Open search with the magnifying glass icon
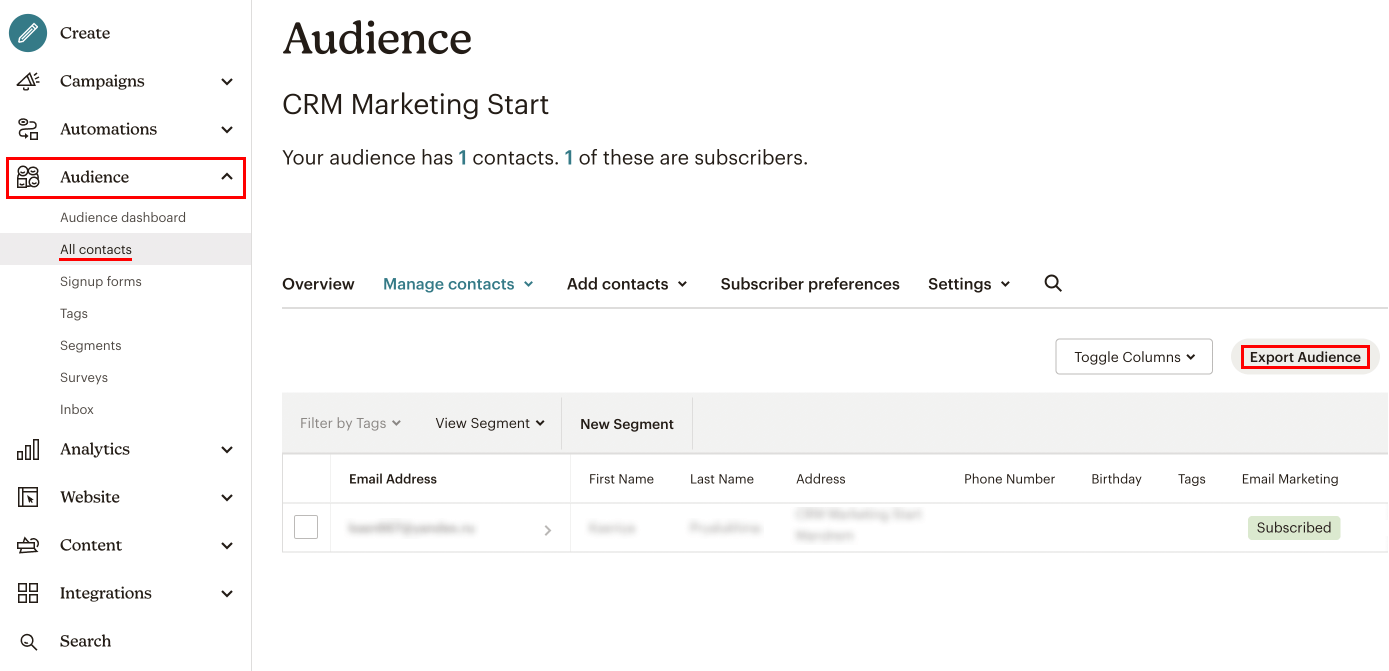This screenshot has height=671, width=1389. (x=26, y=641)
